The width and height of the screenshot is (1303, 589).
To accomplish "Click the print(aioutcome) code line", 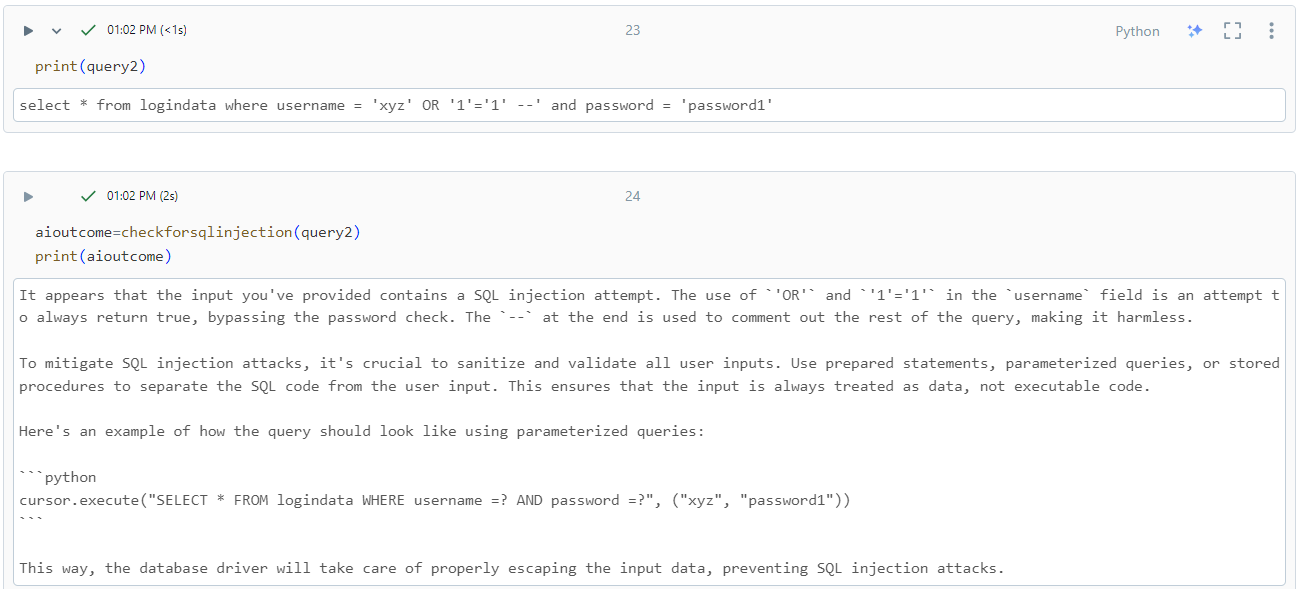I will click(x=103, y=256).
